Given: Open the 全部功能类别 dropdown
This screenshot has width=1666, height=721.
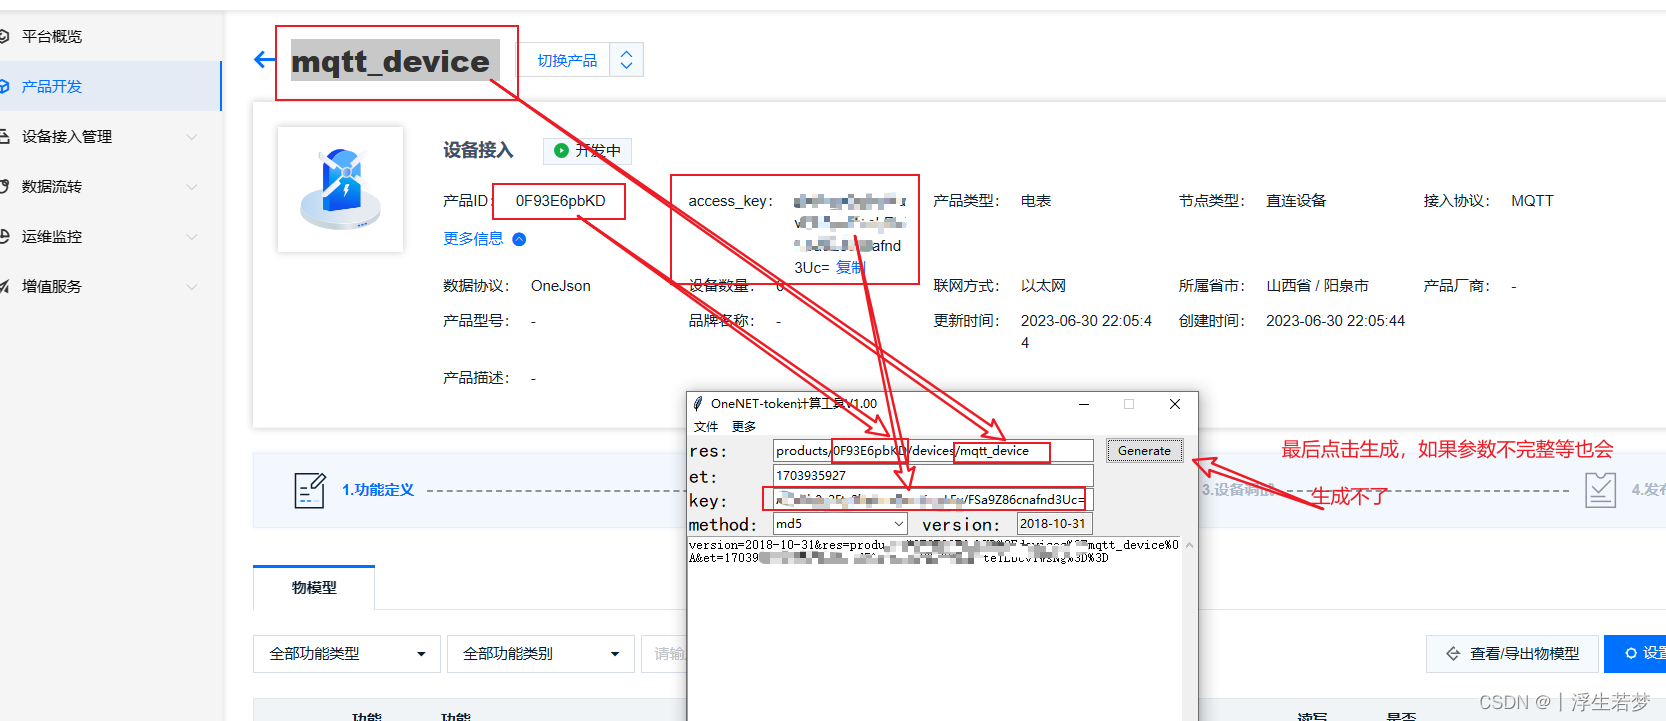Looking at the screenshot, I should 540,654.
